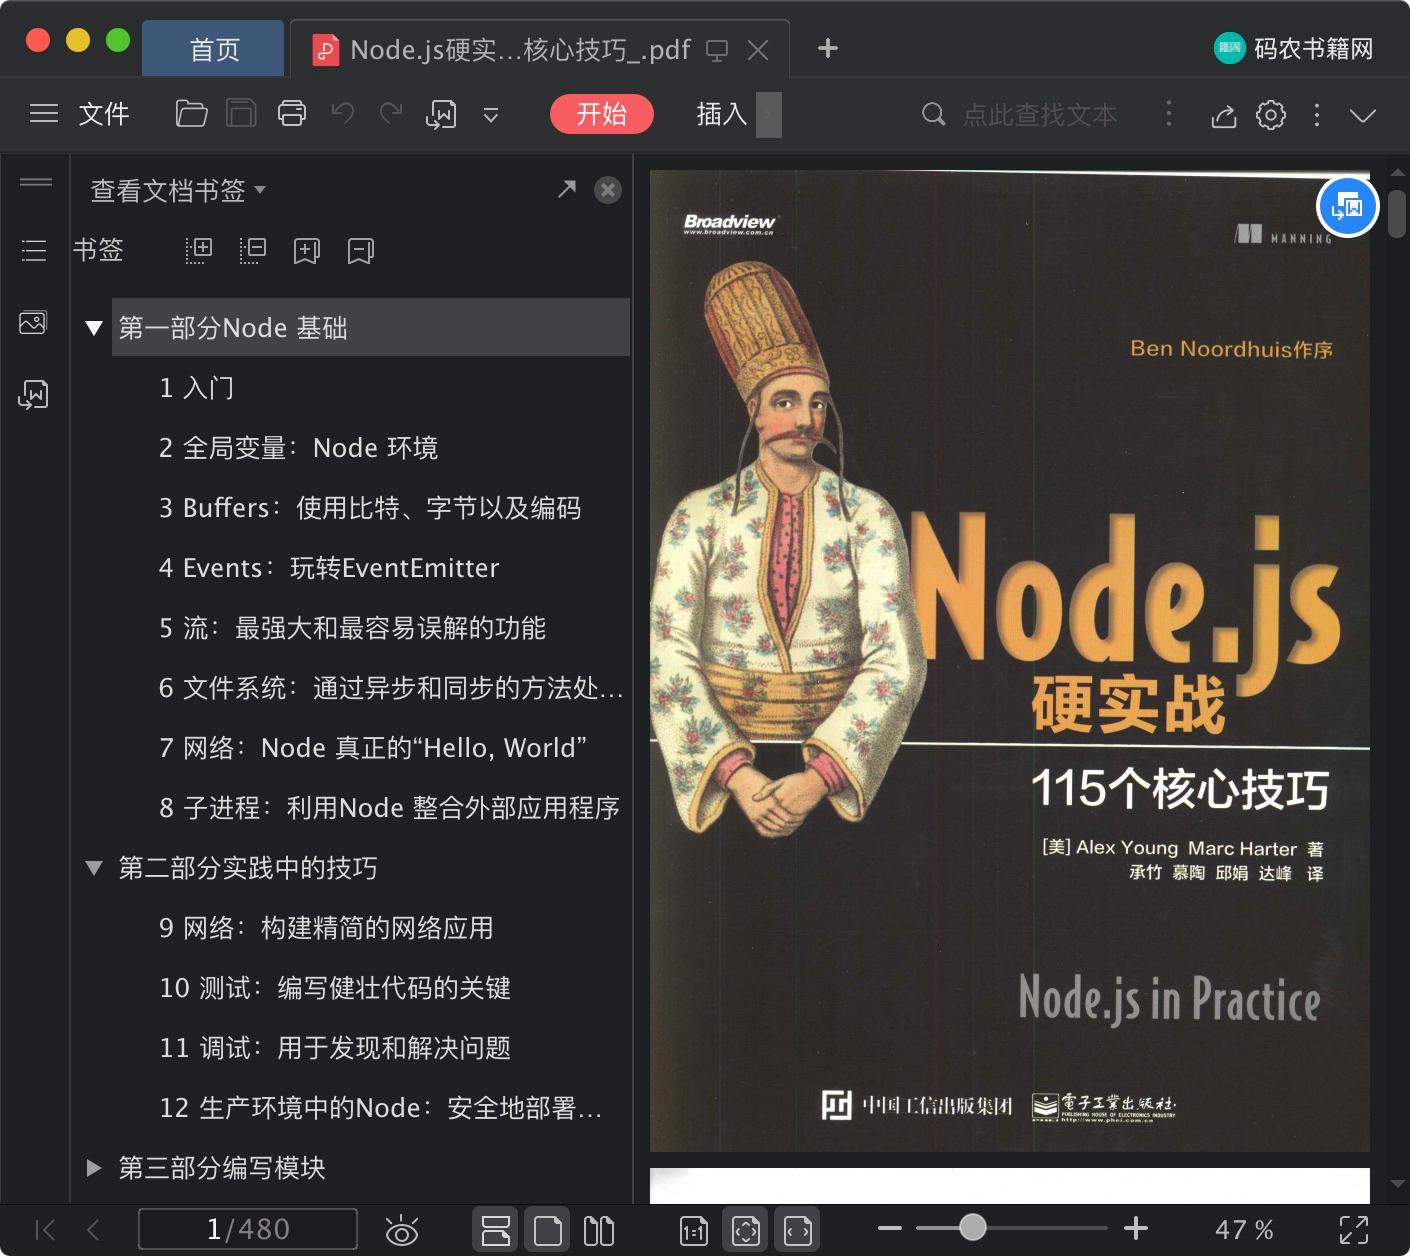Open the 文件 menu

point(104,114)
